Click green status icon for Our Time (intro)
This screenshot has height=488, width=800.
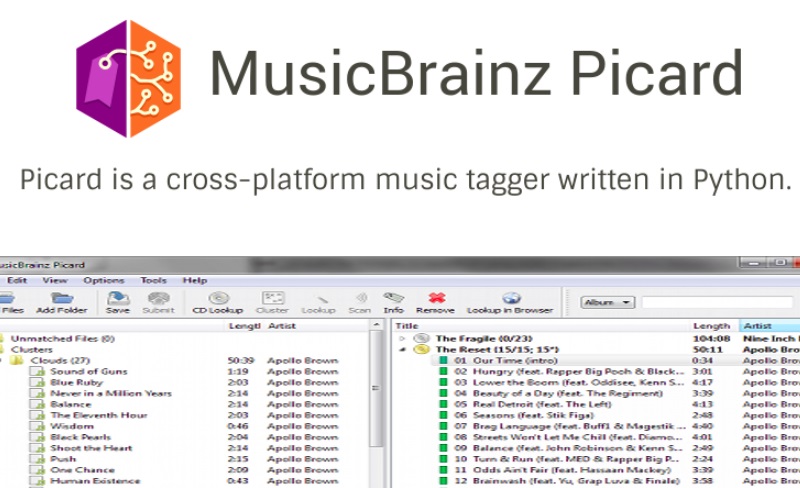point(443,360)
